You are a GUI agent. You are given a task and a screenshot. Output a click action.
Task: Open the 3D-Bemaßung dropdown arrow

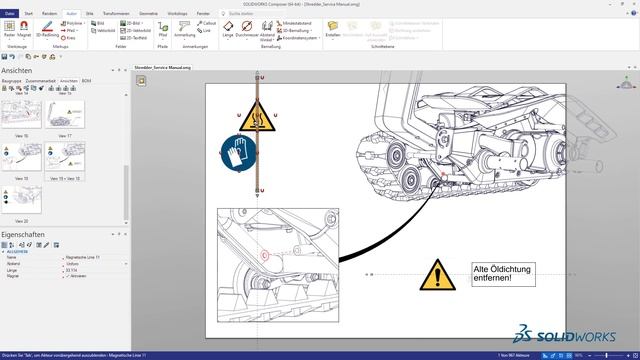pyautogui.click(x=311, y=31)
